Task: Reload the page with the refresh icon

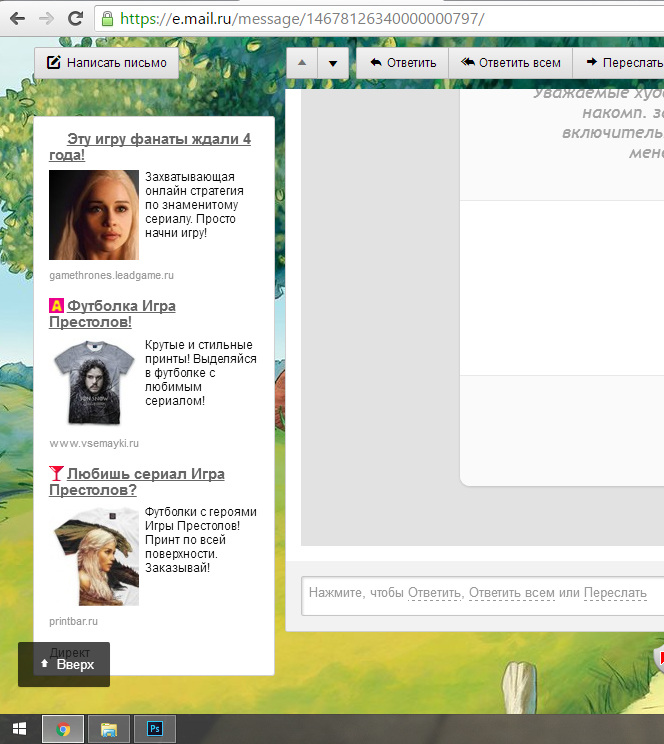Action: pyautogui.click(x=75, y=19)
